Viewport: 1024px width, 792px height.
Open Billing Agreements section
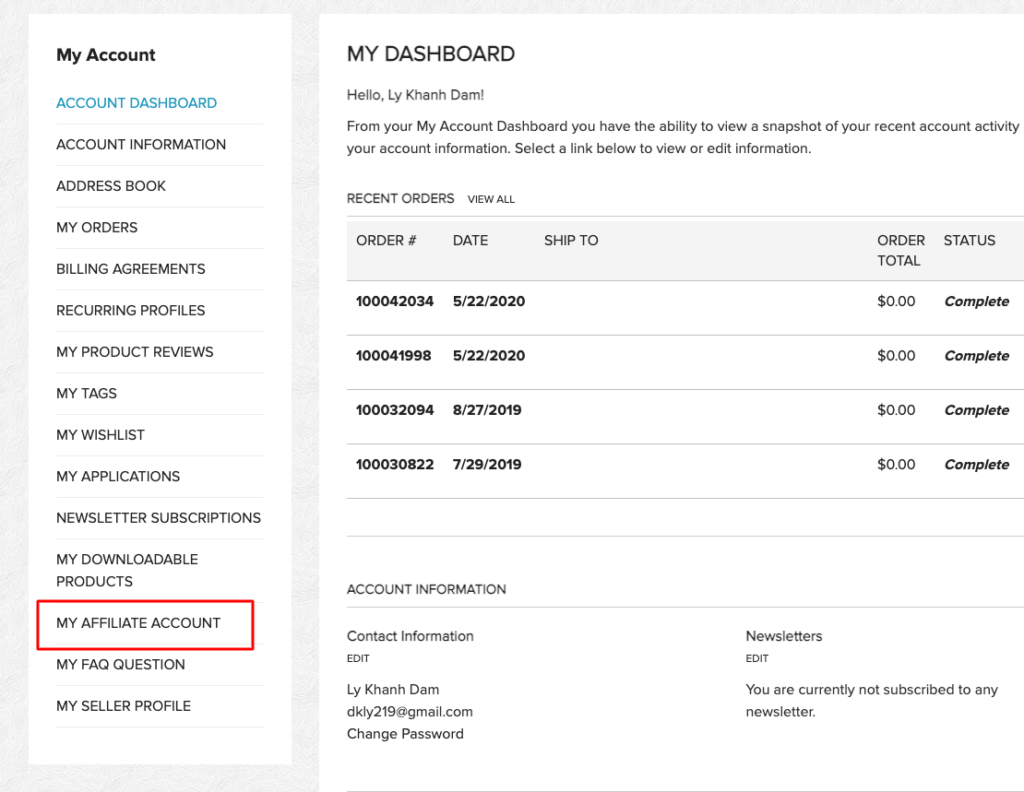[x=130, y=269]
